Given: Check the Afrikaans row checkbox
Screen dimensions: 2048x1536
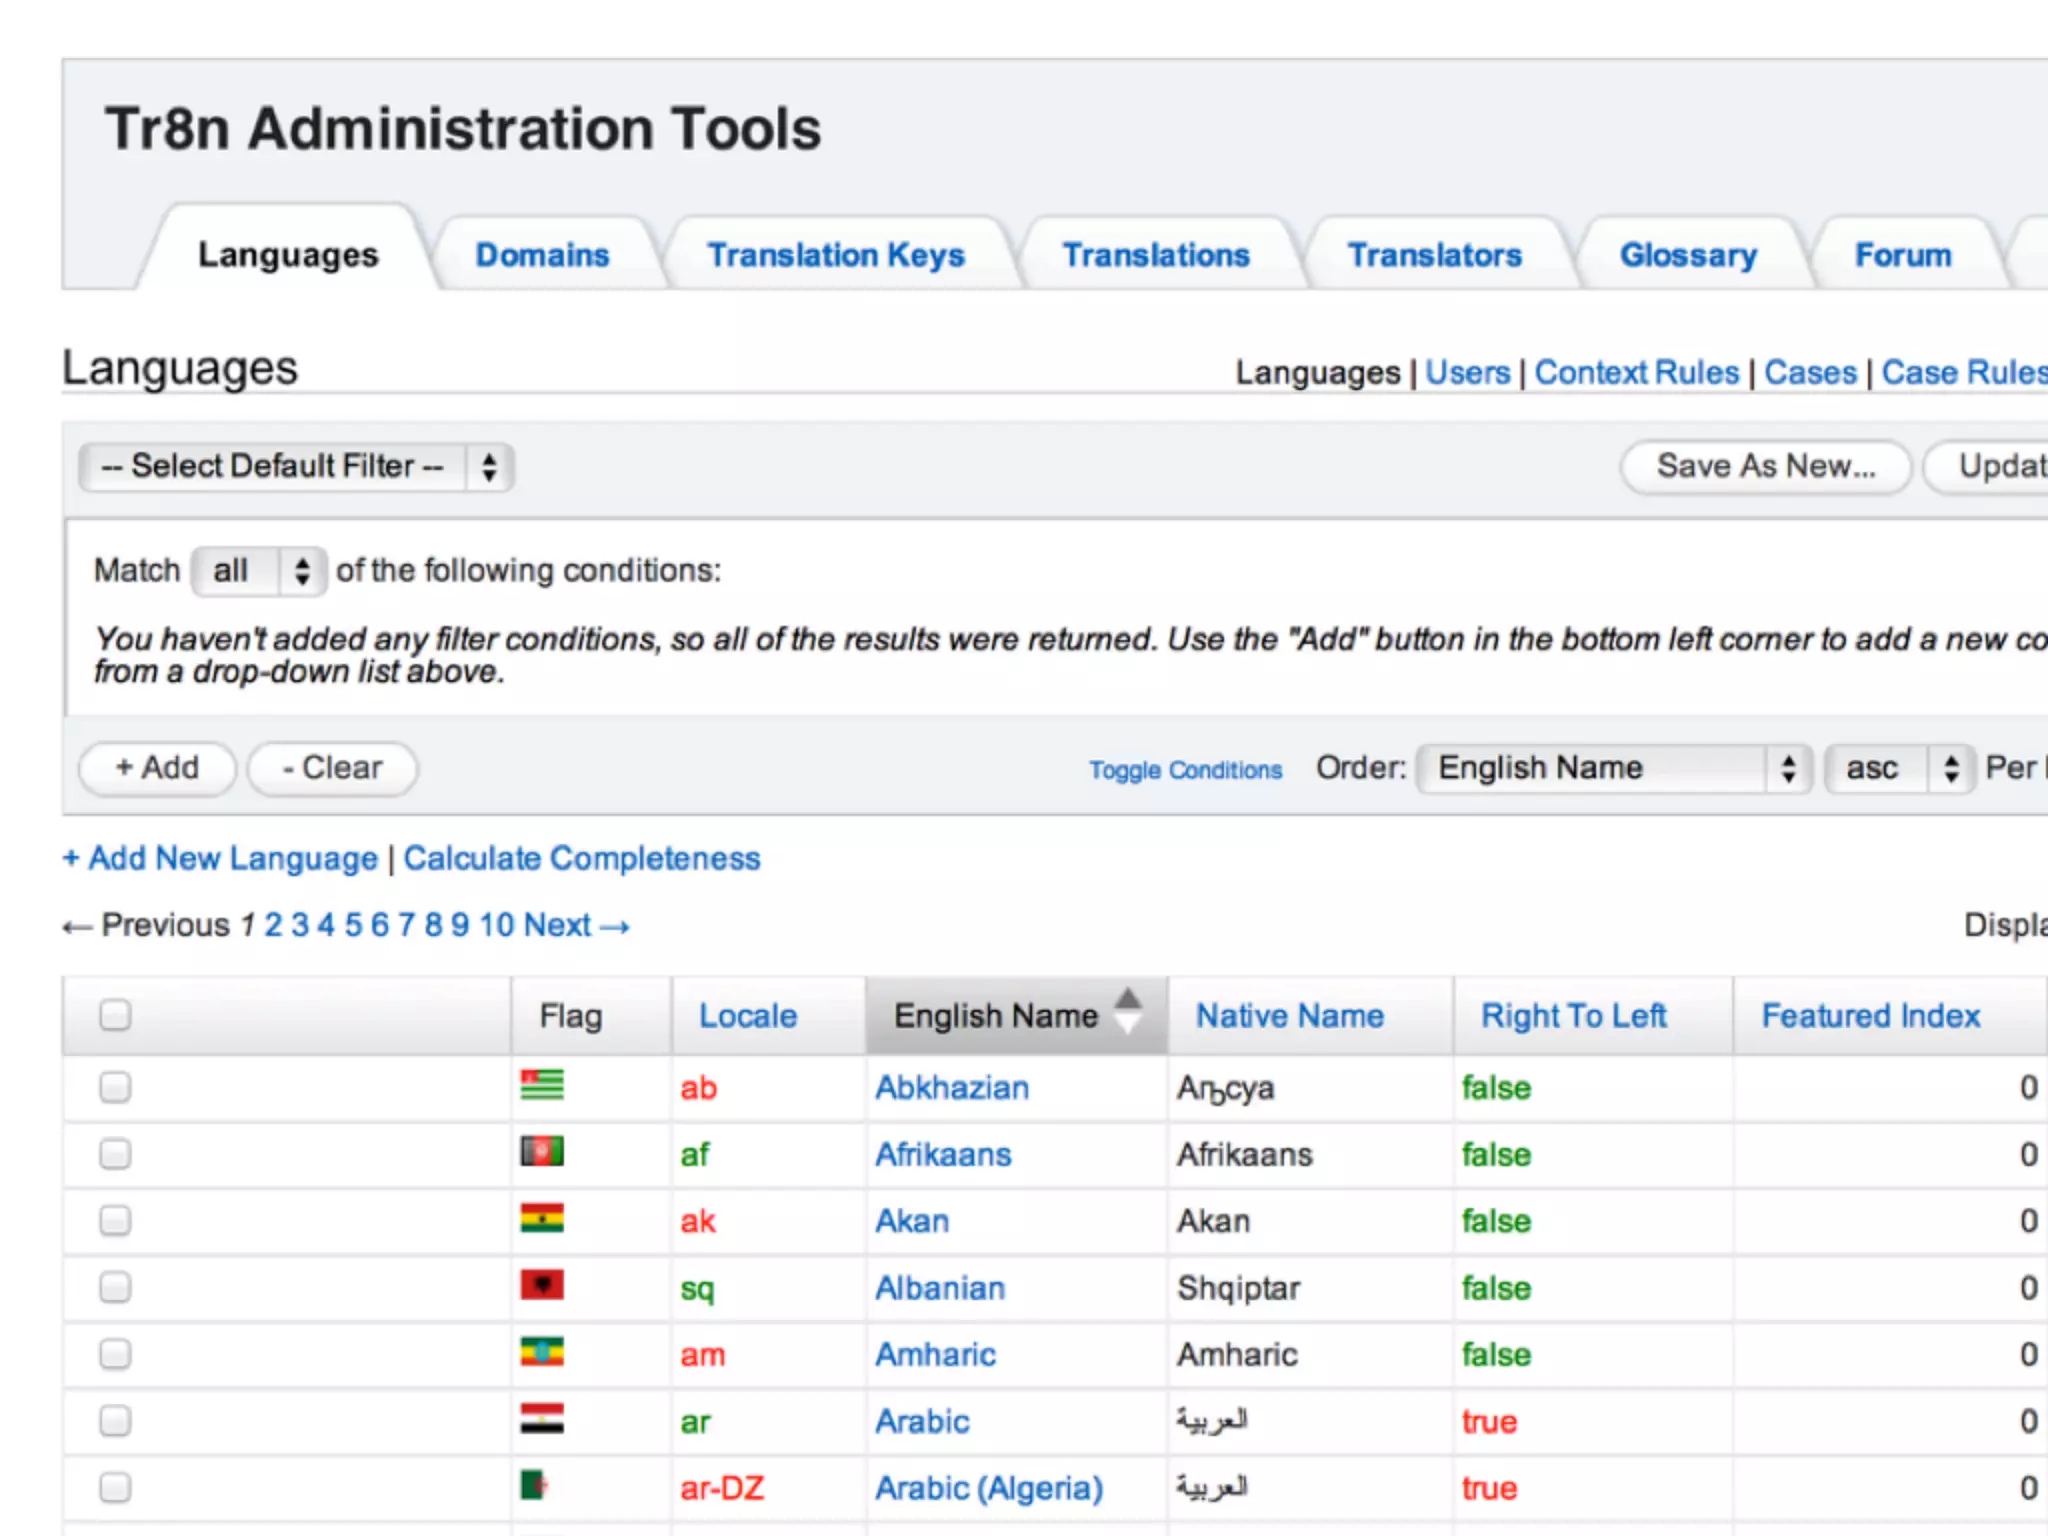Looking at the screenshot, I should tap(115, 1154).
